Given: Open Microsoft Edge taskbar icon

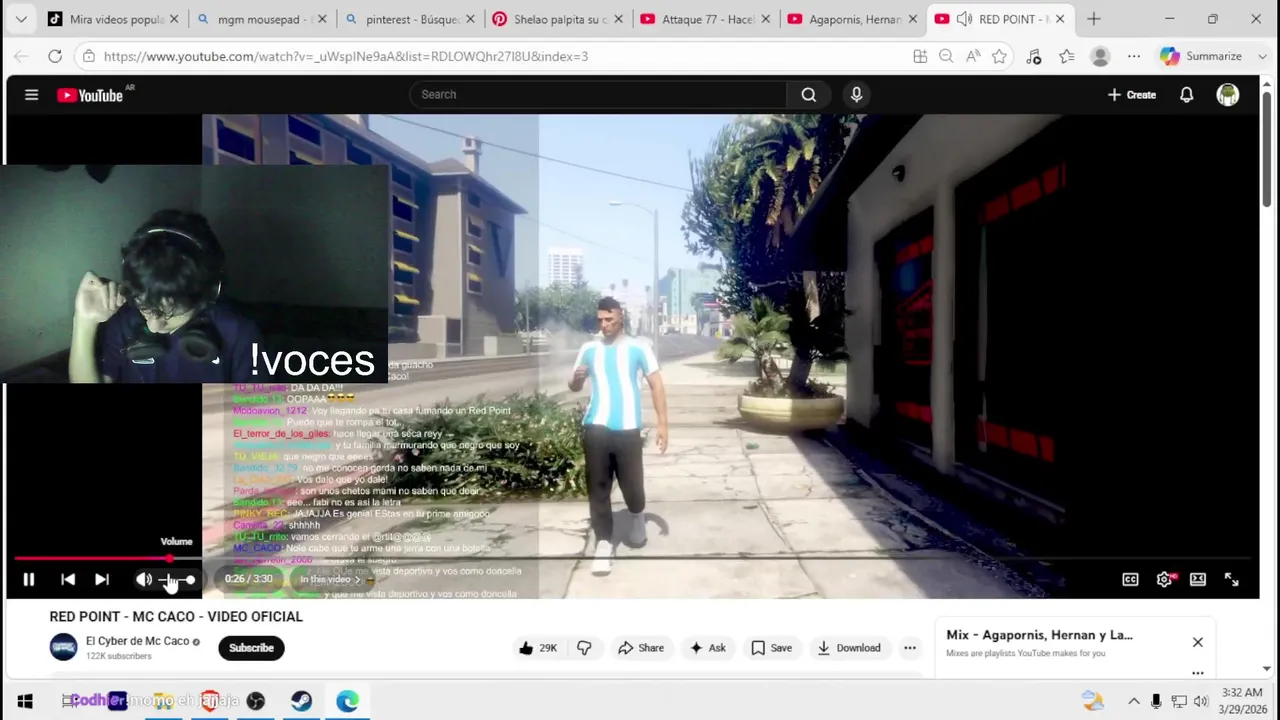Looking at the screenshot, I should pos(347,701).
